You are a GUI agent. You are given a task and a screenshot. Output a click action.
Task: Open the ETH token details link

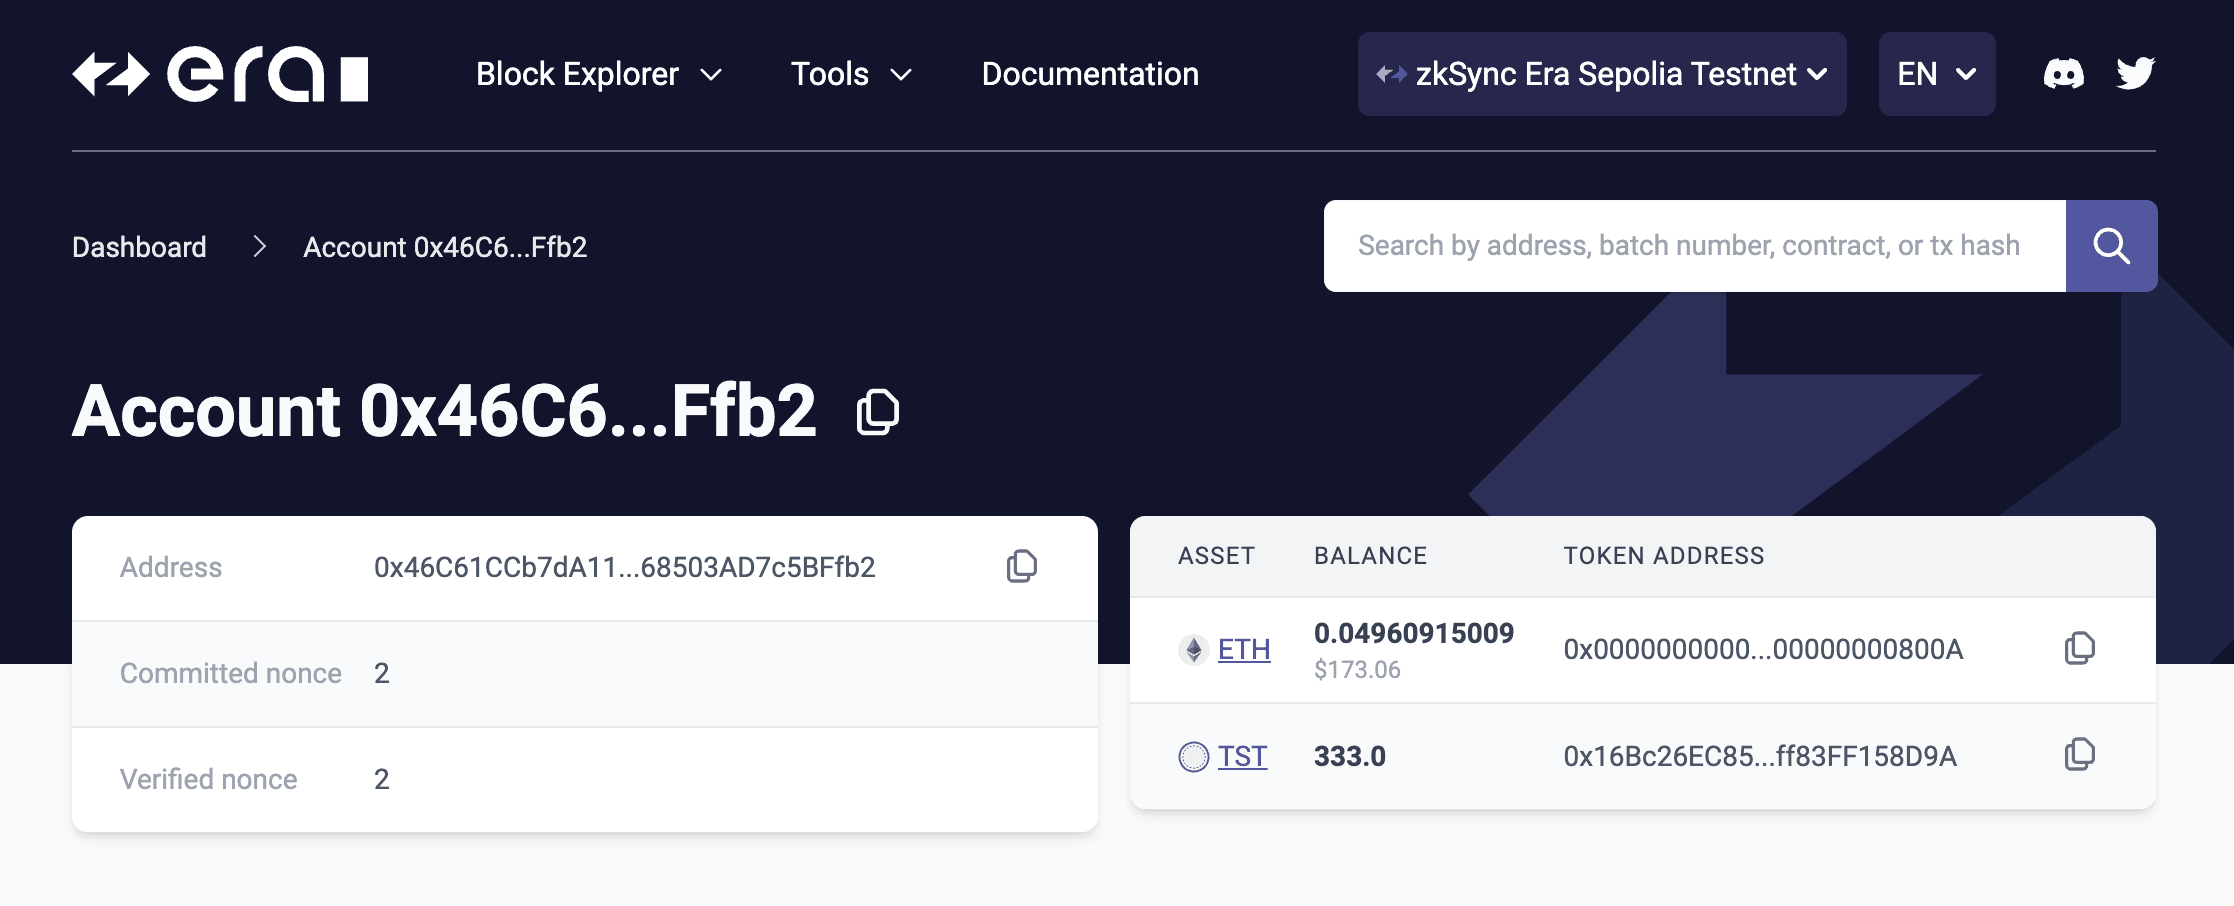coord(1243,649)
